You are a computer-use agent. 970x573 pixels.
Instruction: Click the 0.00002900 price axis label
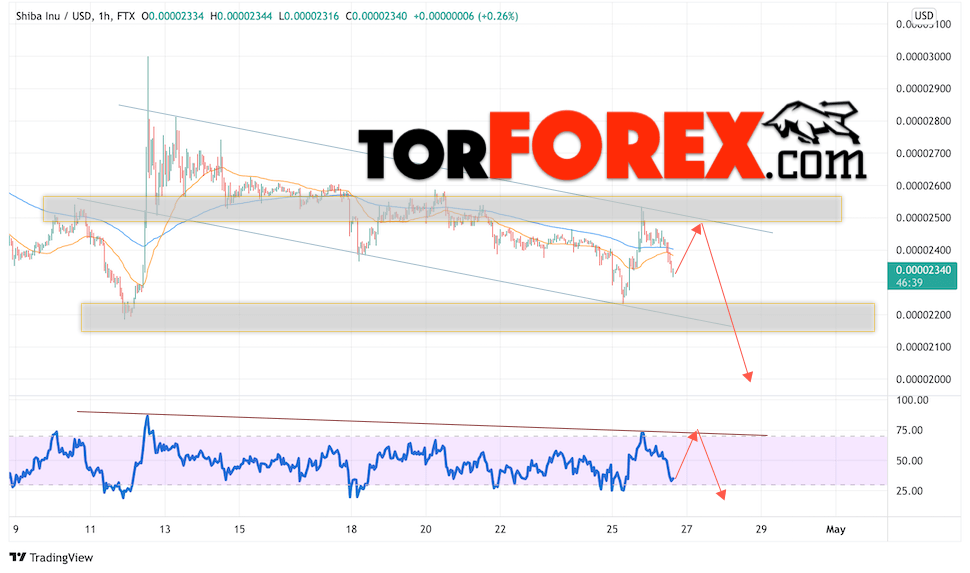pos(923,88)
